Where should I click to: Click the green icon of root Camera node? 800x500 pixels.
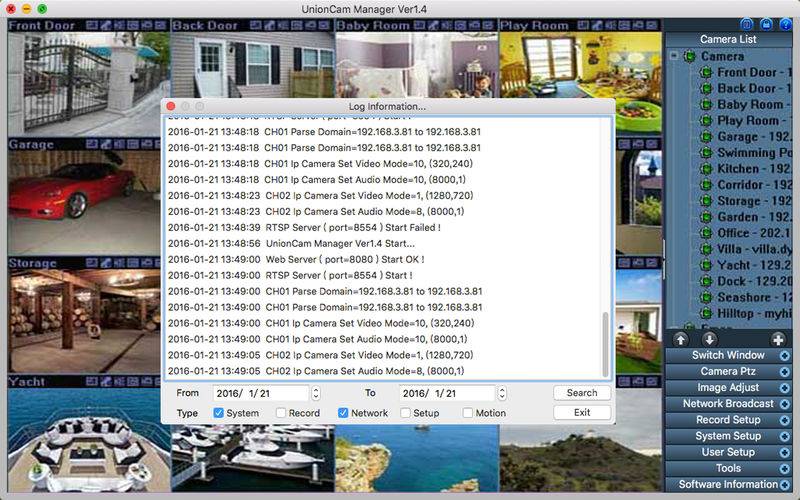(690, 56)
